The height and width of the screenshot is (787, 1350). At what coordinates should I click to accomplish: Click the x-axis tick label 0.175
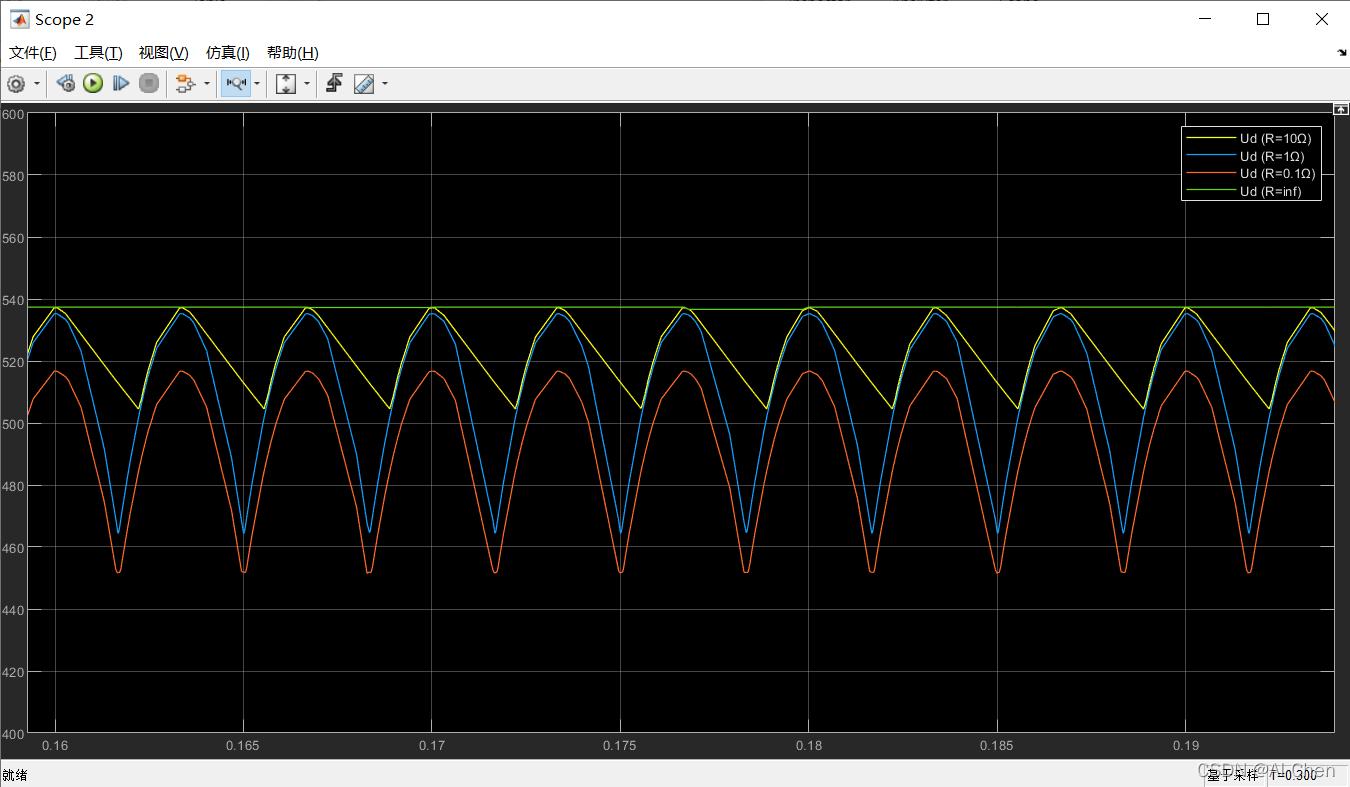(x=620, y=746)
